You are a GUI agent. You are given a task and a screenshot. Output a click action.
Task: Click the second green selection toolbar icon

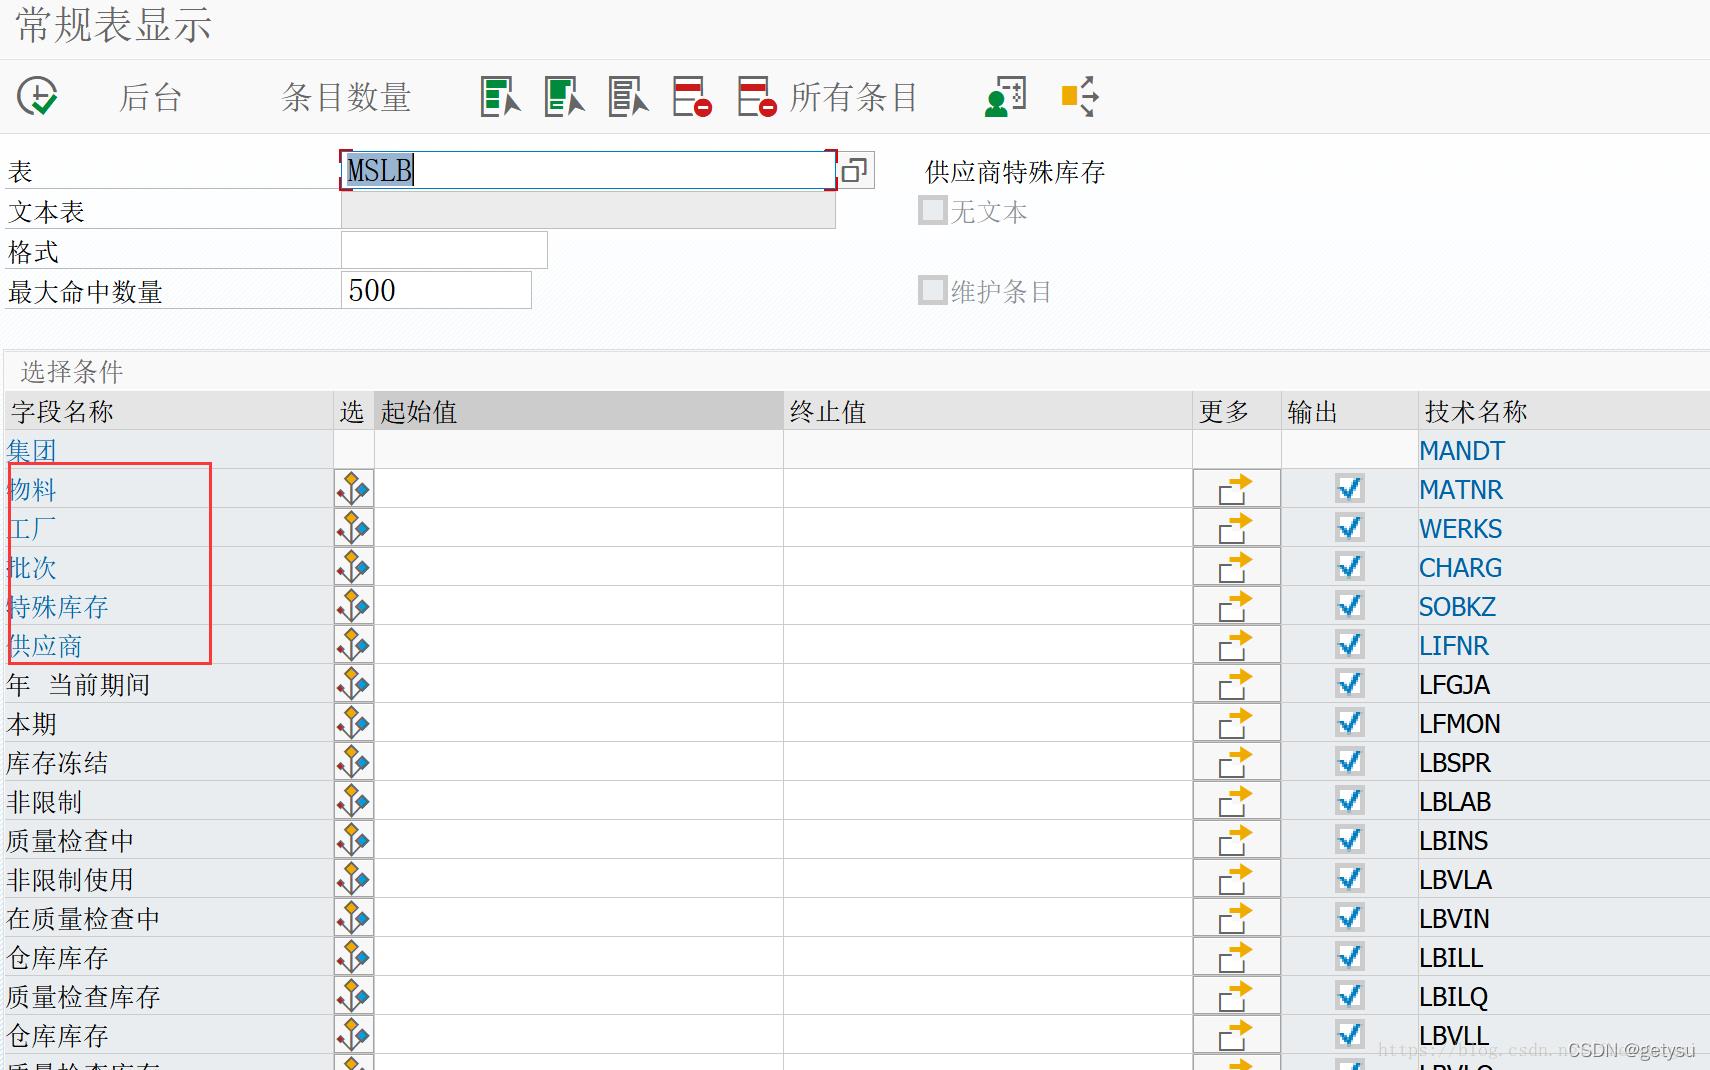pos(564,97)
